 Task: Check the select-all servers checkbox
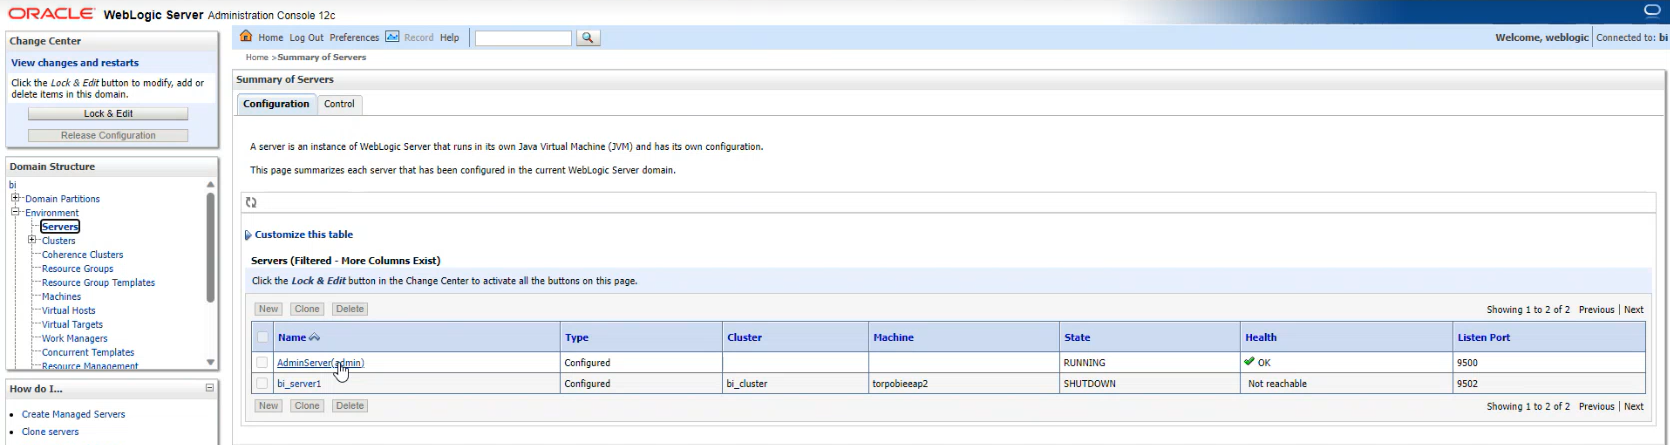263,338
